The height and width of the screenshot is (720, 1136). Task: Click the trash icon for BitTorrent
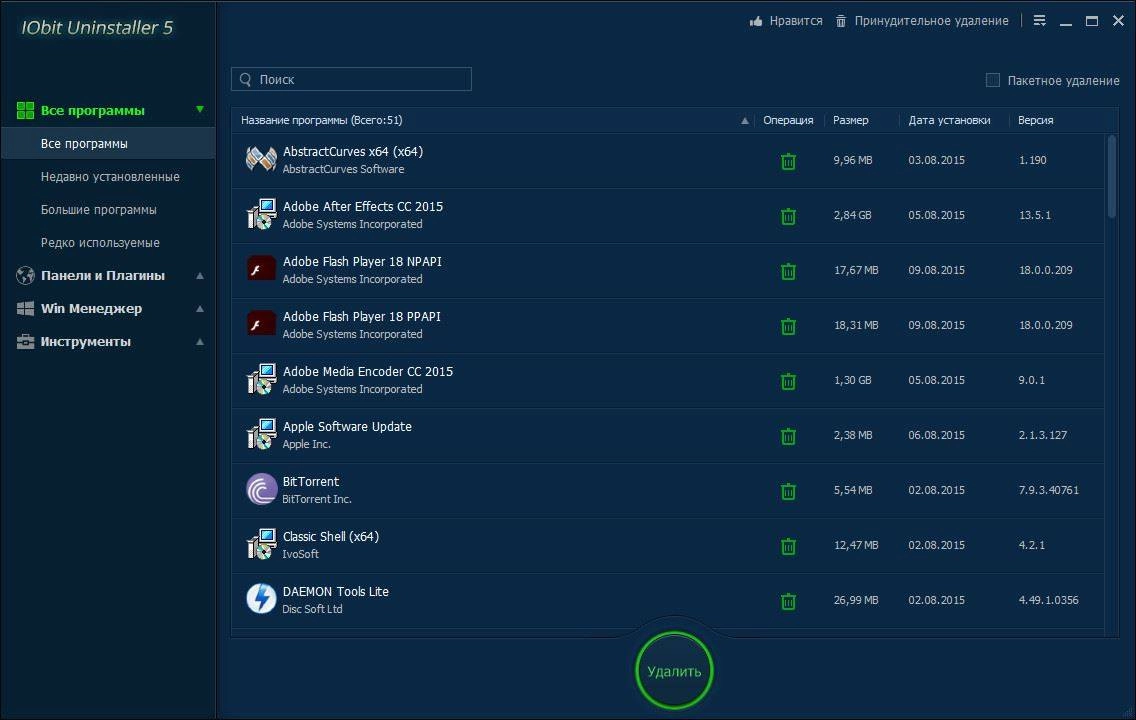[788, 491]
